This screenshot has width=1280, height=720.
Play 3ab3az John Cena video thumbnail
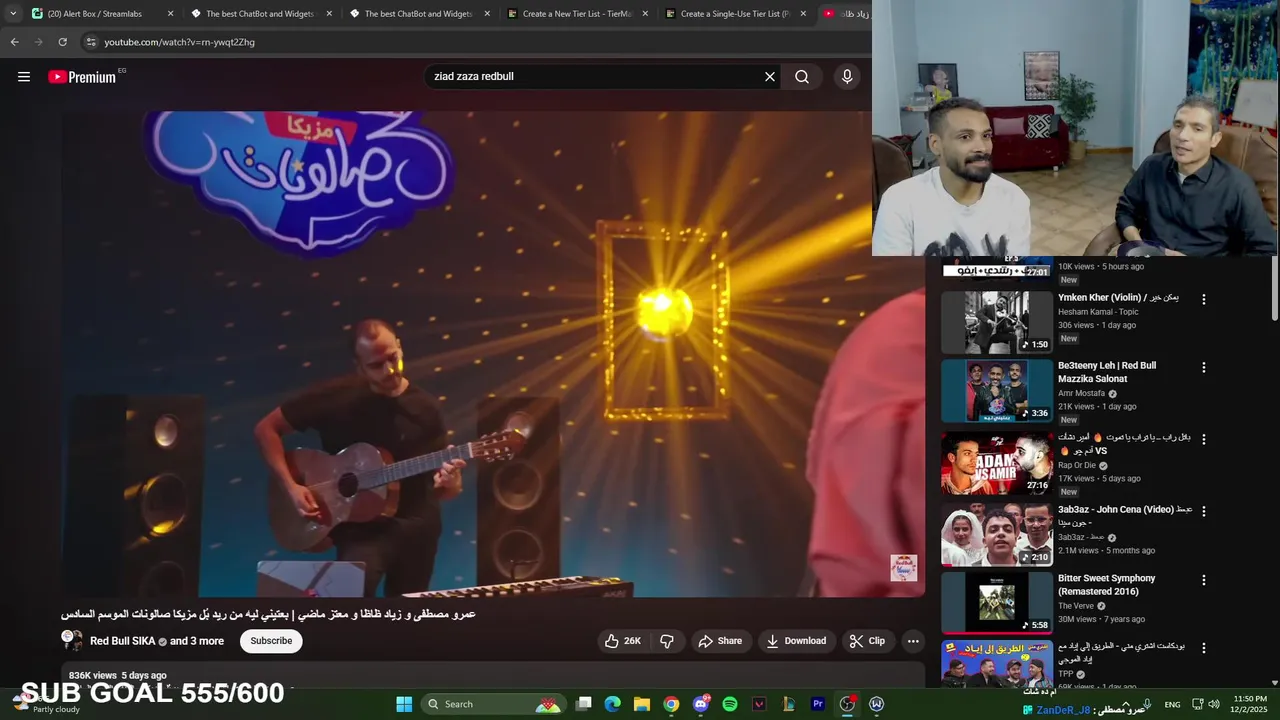[997, 535]
